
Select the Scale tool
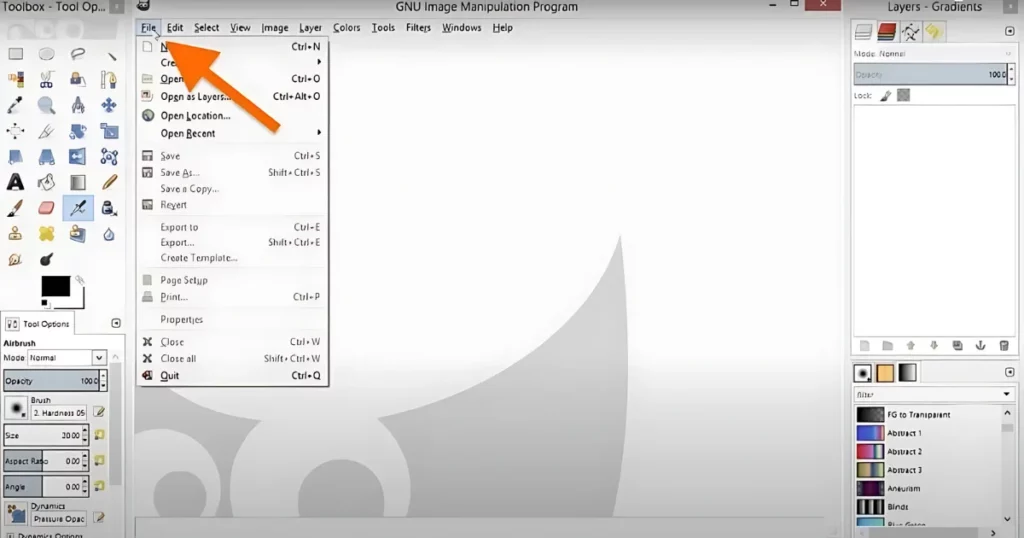click(x=109, y=131)
